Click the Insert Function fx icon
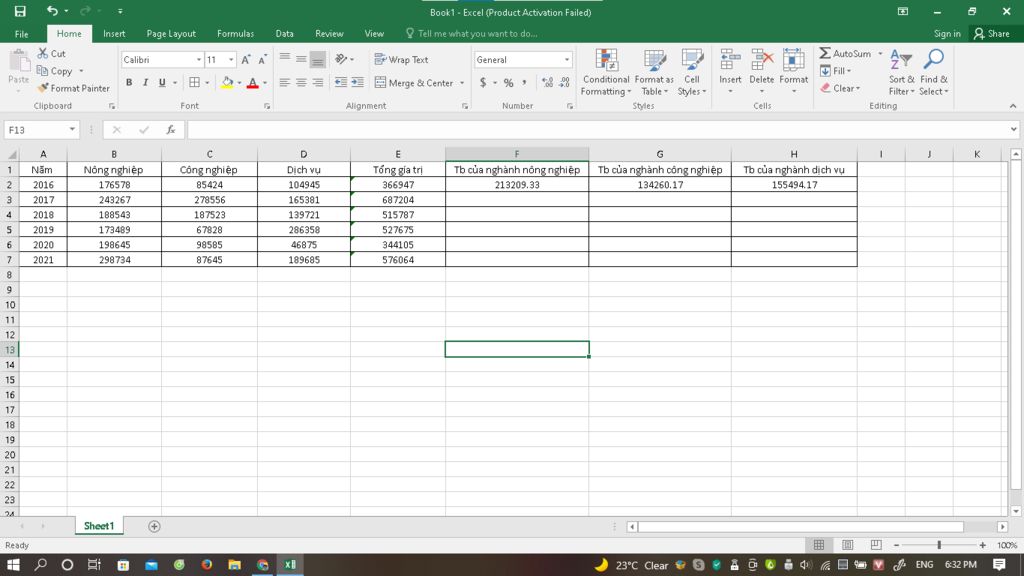Screen dimensions: 1024x576 coord(170,130)
